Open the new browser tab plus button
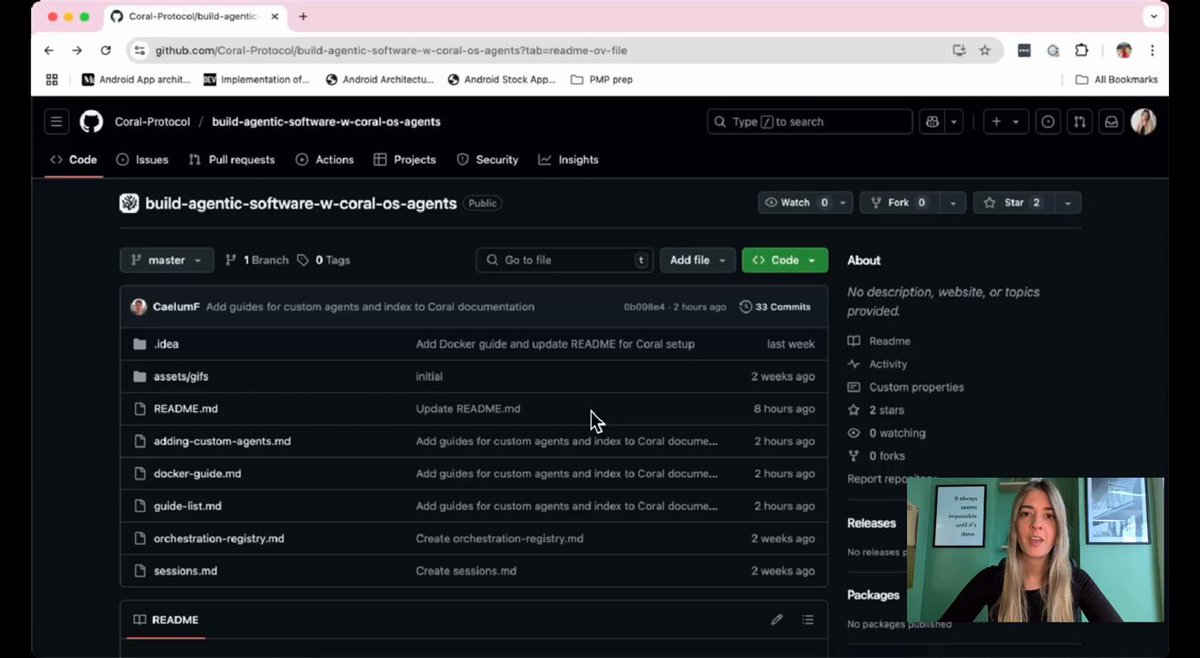 tap(303, 17)
